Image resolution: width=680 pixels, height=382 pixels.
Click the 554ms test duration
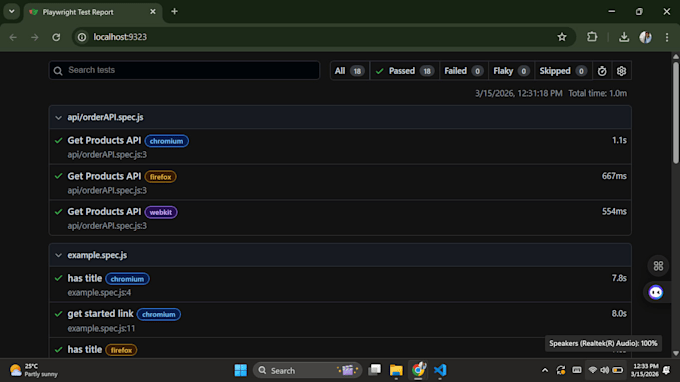click(614, 212)
